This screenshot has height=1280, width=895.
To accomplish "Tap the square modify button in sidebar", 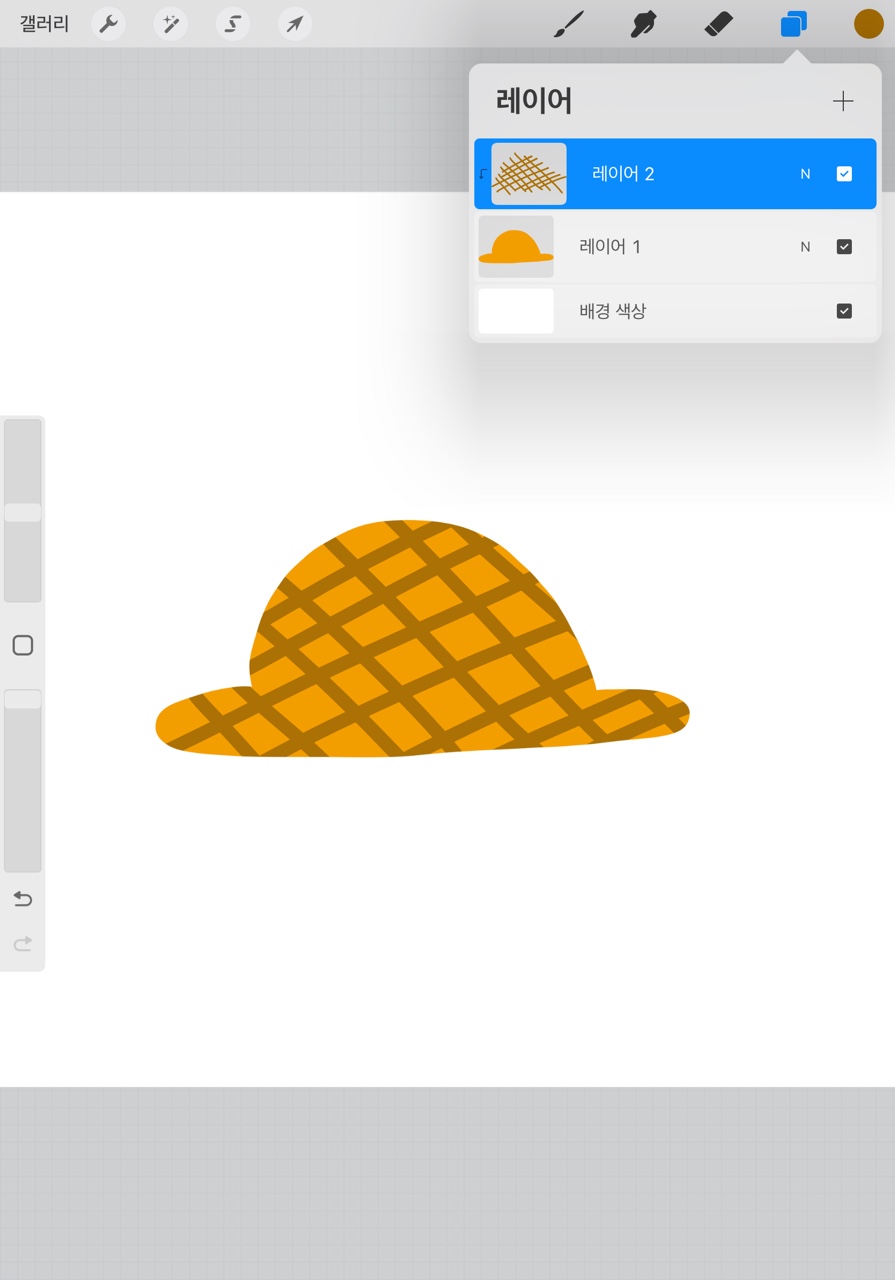I will 23,646.
